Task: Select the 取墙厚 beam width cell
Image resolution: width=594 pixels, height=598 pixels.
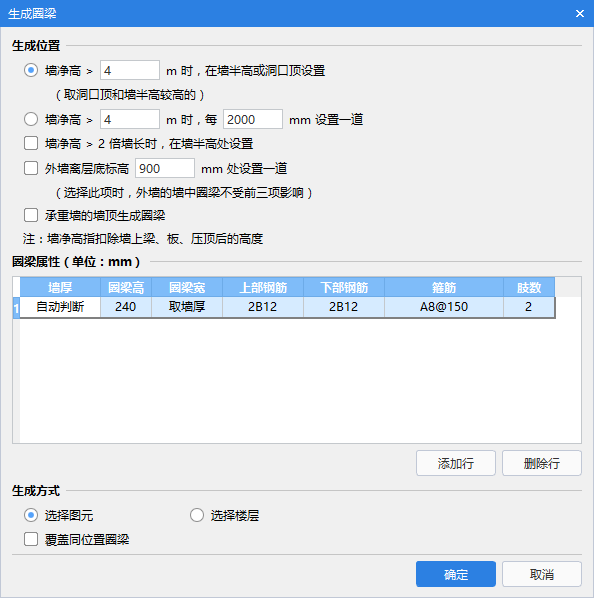Action: coord(187,307)
